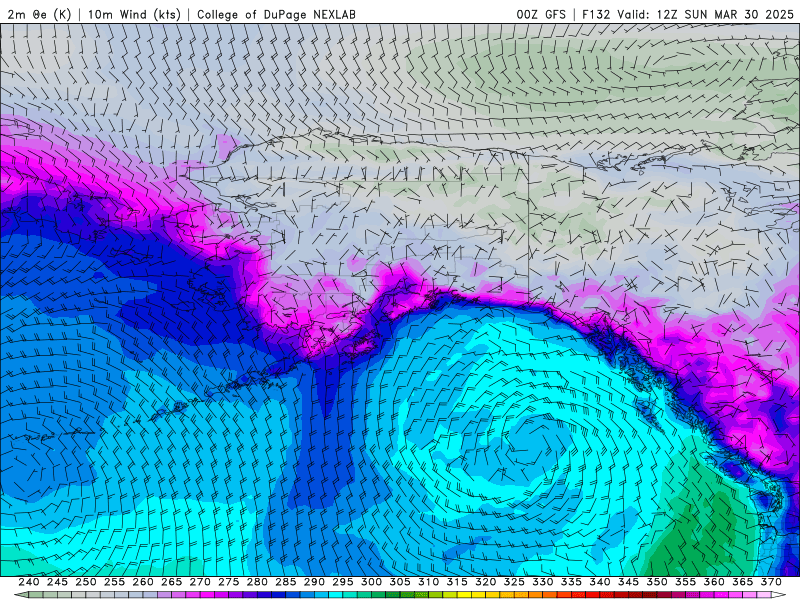The image size is (800, 600).
Task: Click the 360 value on the color scale
Action: click(714, 582)
